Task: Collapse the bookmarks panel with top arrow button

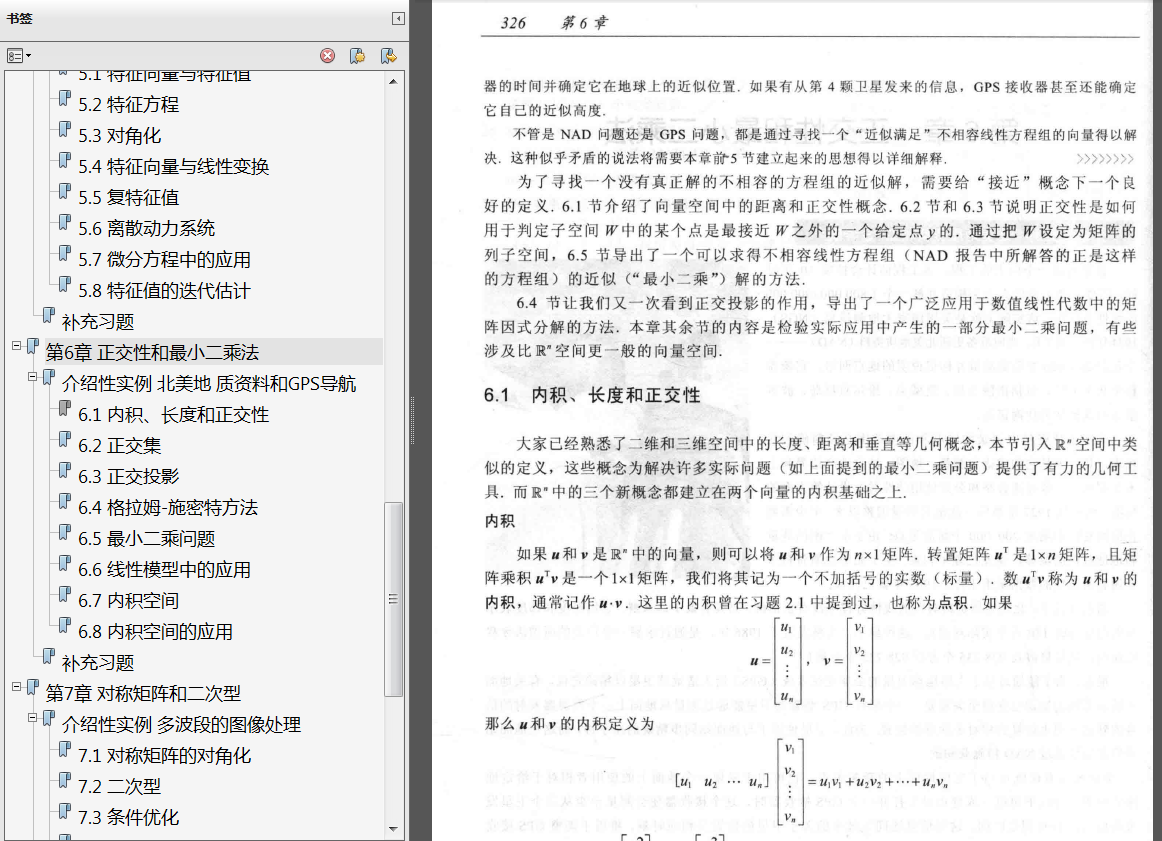Action: [x=398, y=19]
